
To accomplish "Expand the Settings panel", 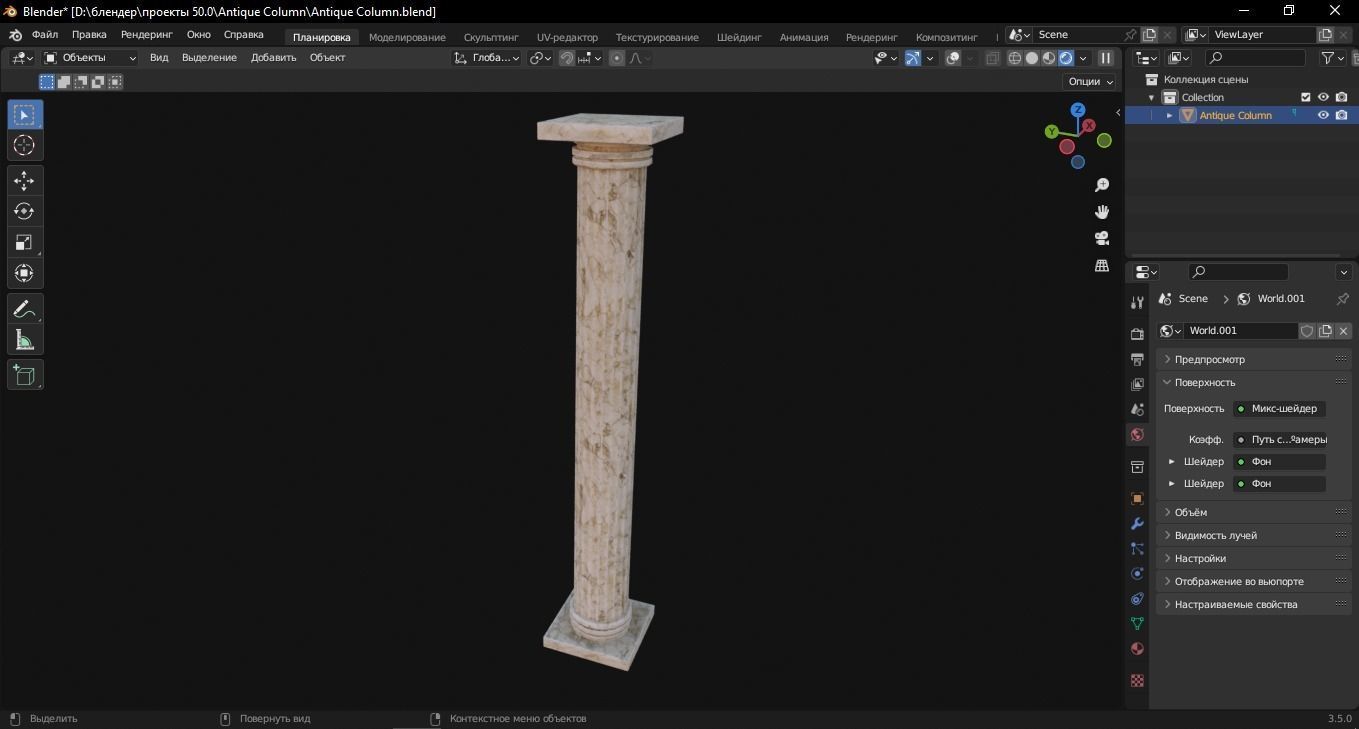I will 1254,558.
